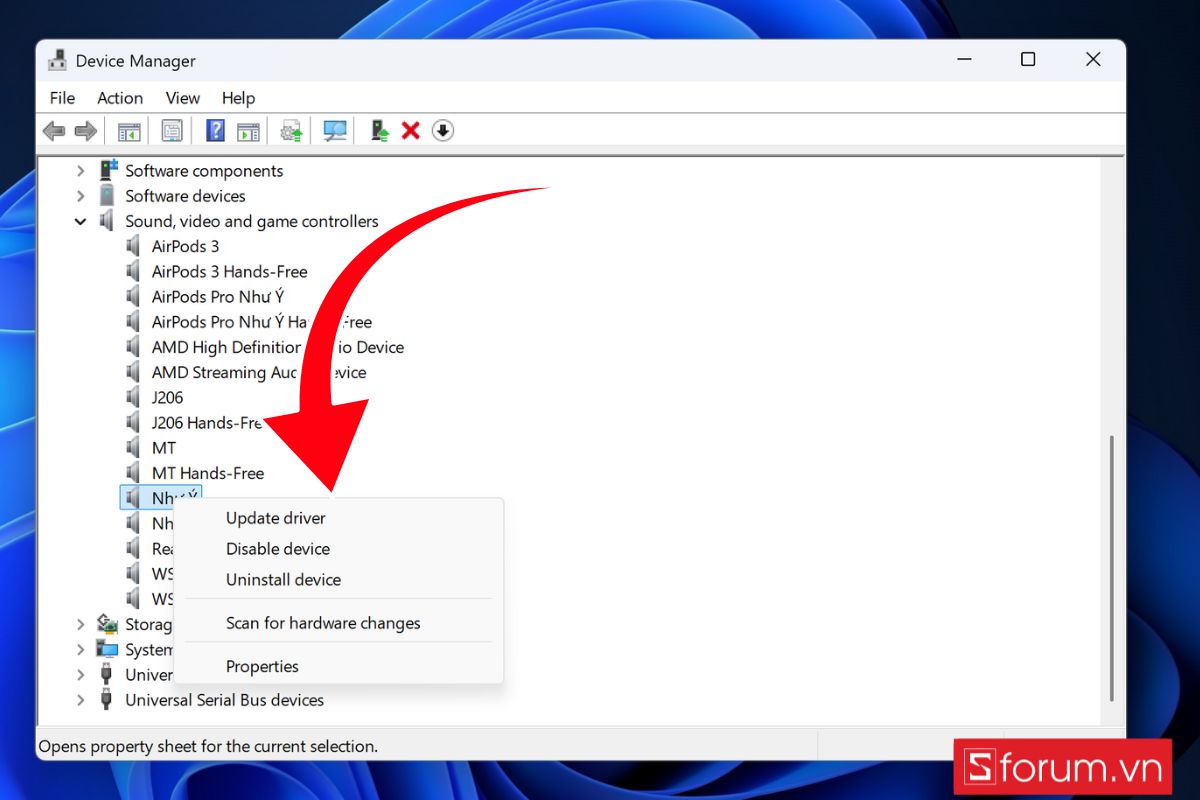
Task: Open the View menu
Action: [x=183, y=98]
